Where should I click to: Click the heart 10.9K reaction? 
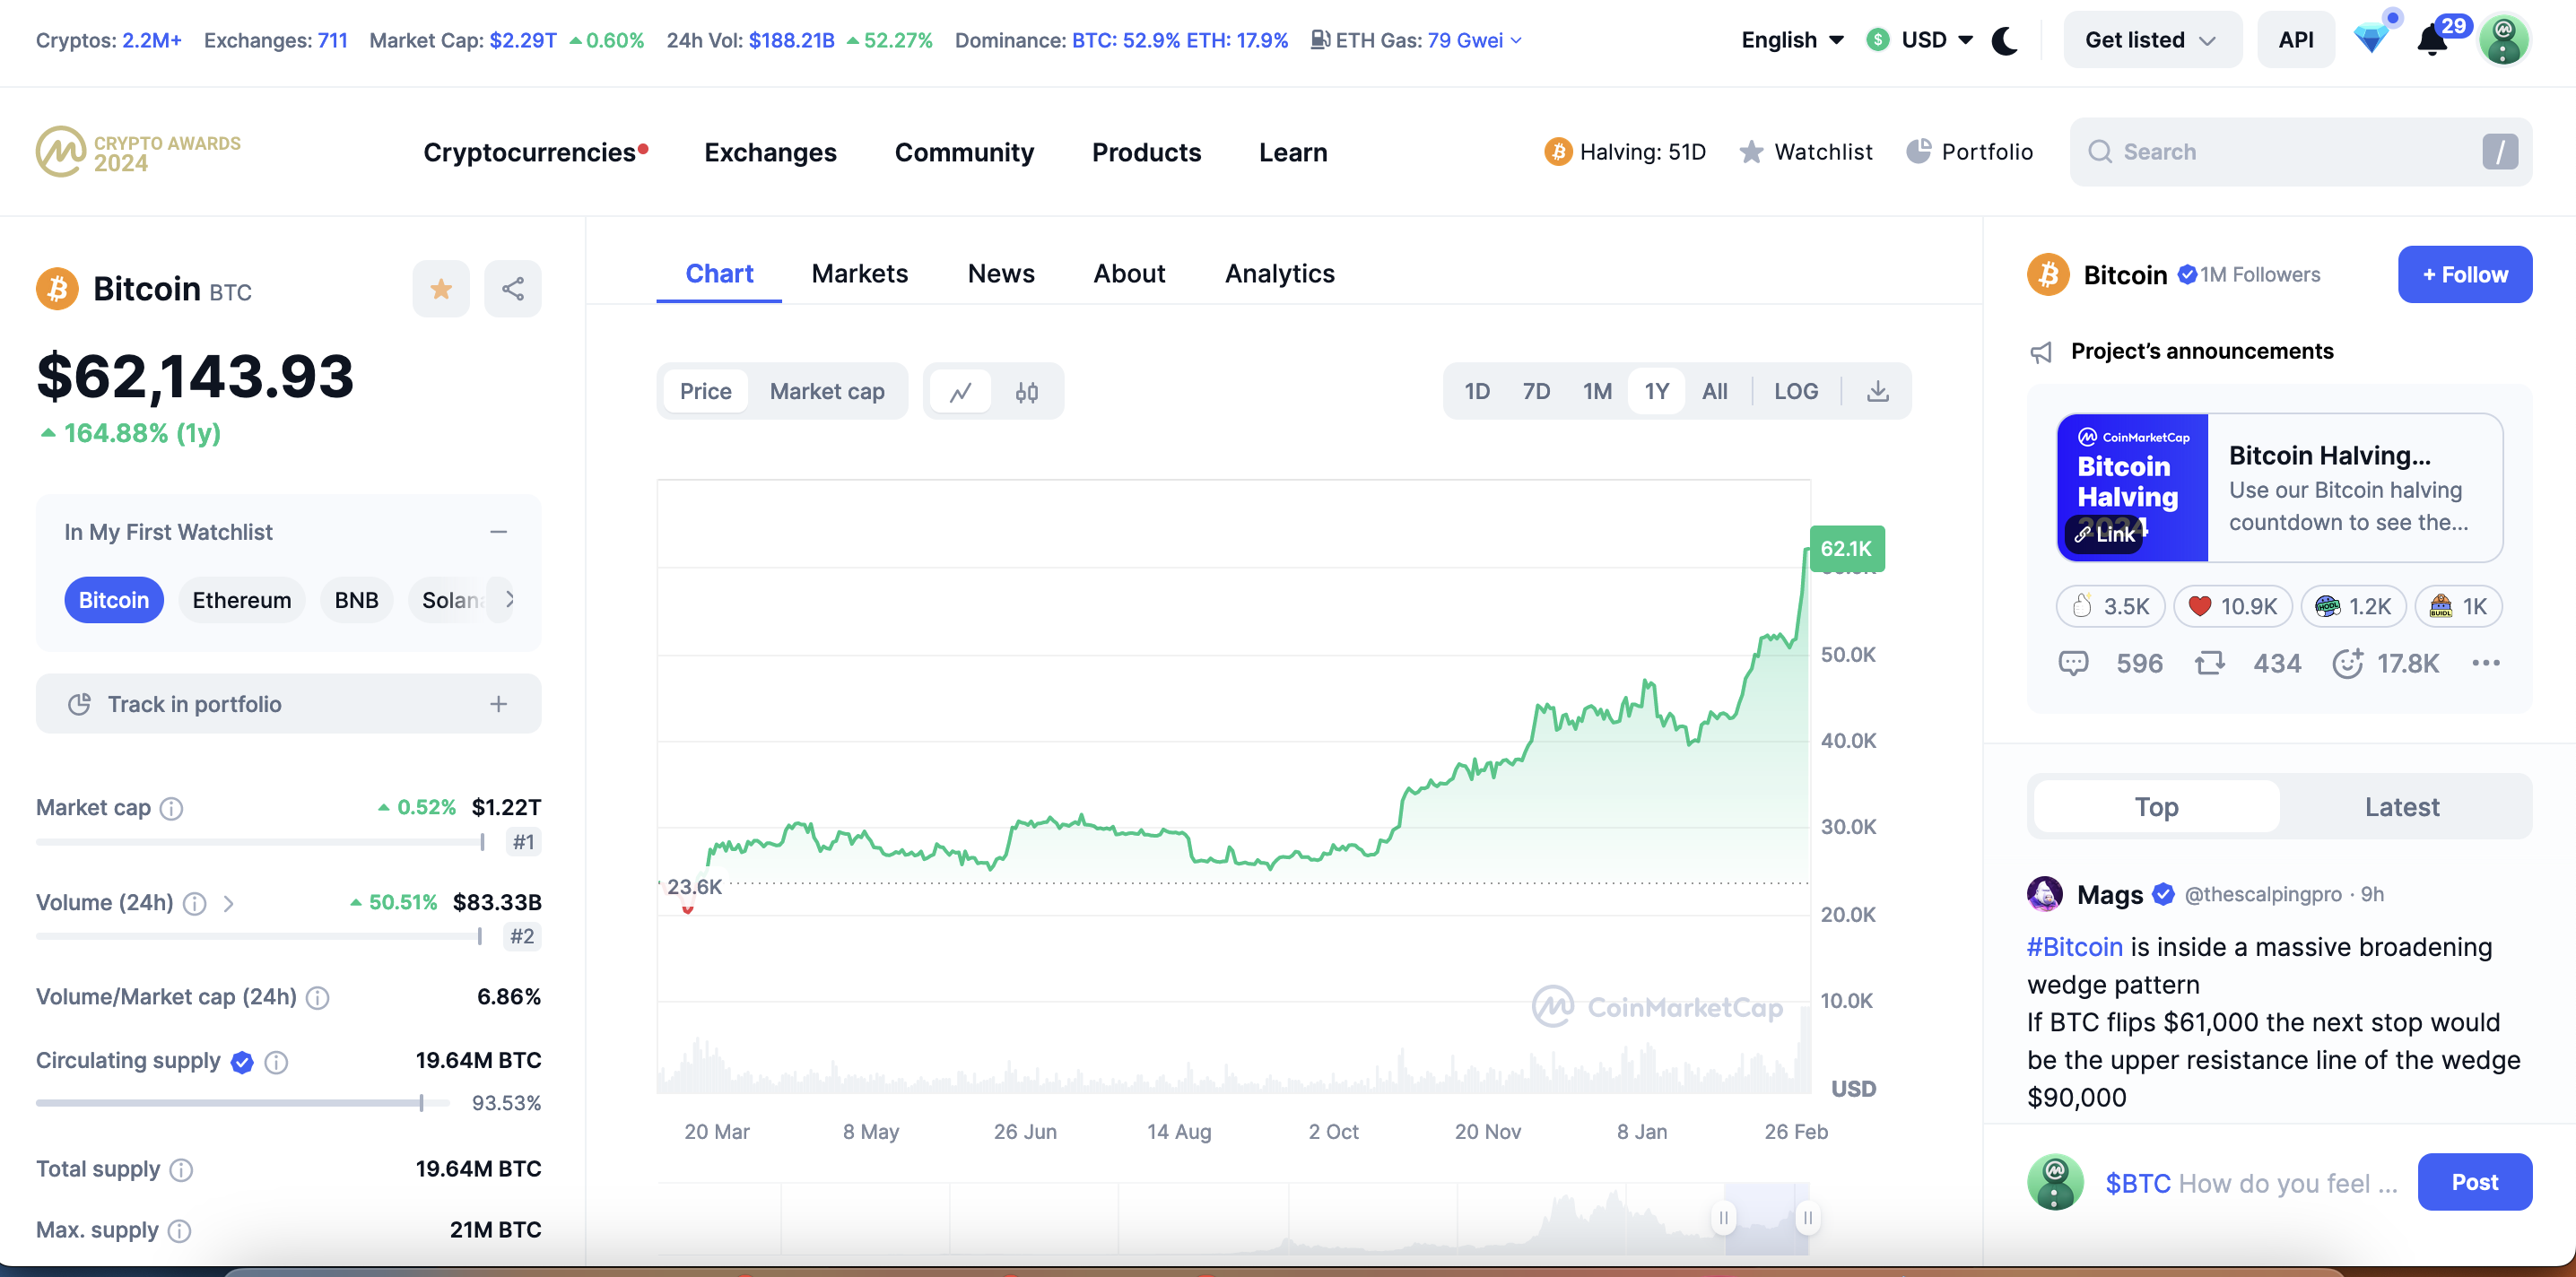tap(2232, 606)
